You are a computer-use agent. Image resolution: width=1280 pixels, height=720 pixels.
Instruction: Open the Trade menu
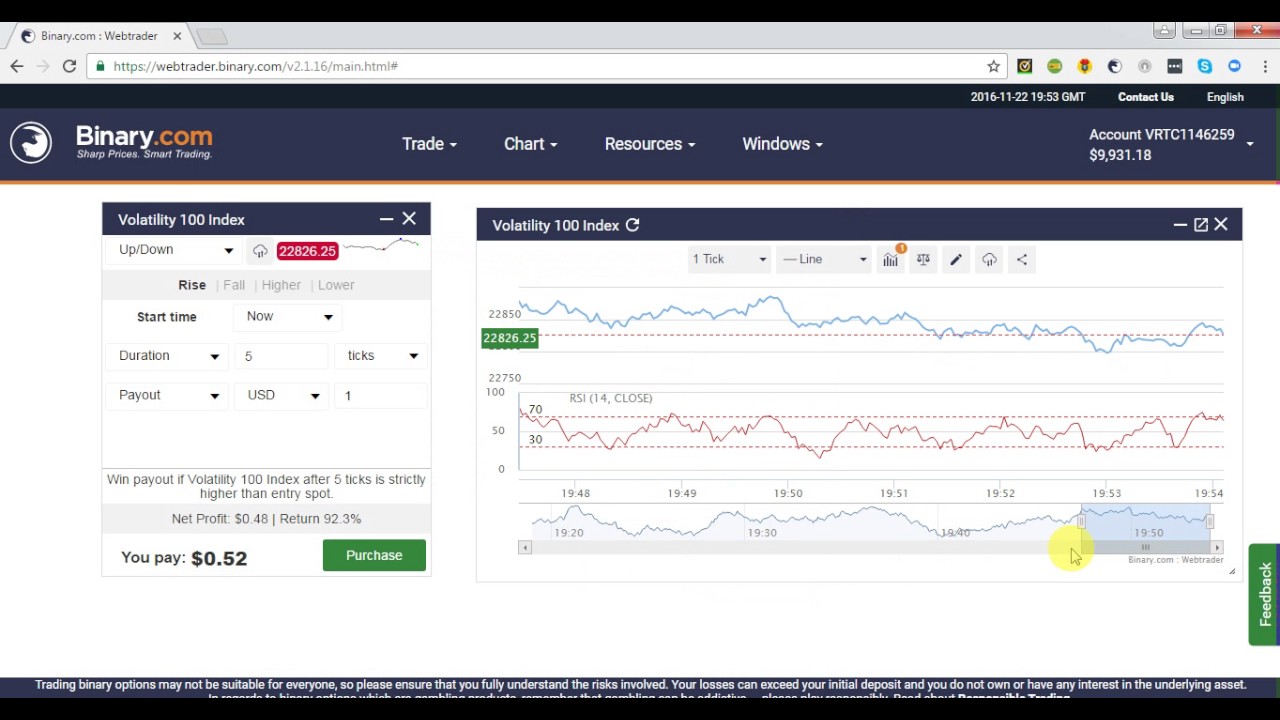[429, 144]
